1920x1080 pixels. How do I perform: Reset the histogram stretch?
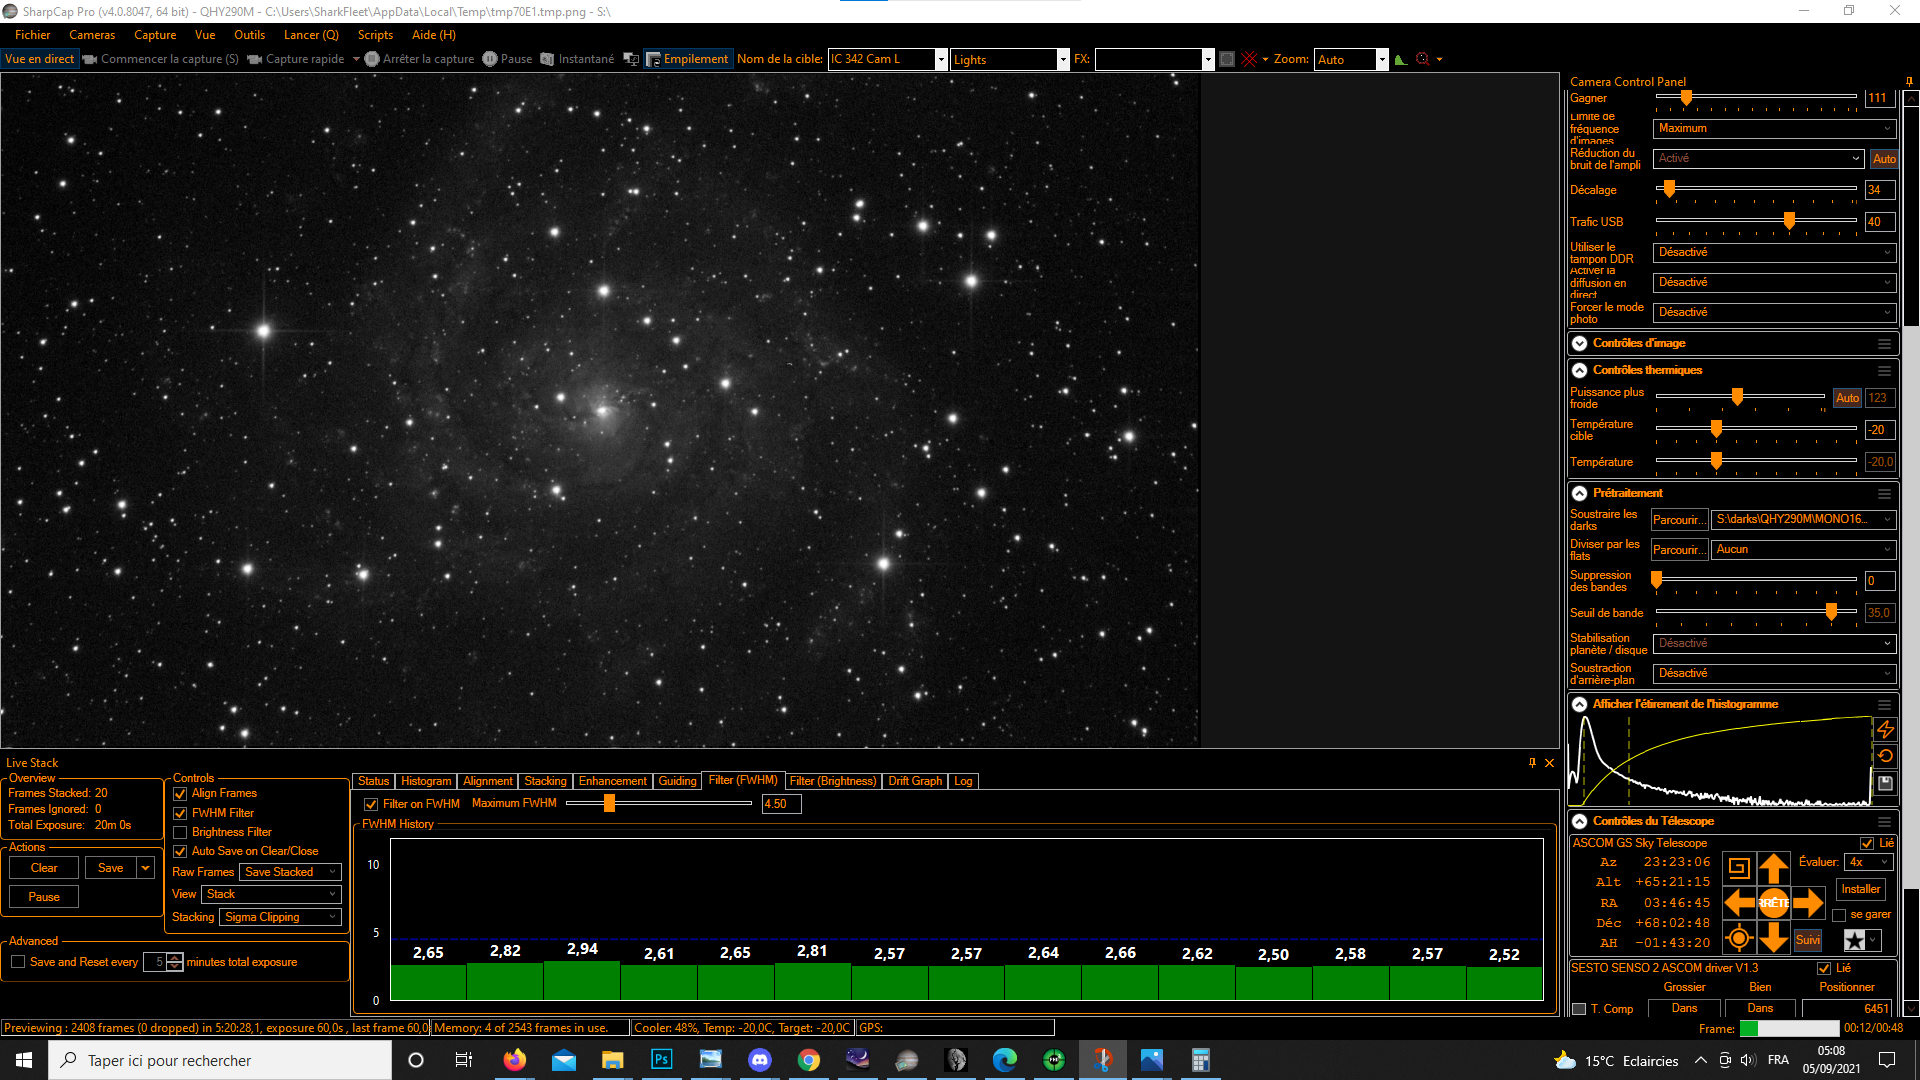1885,756
